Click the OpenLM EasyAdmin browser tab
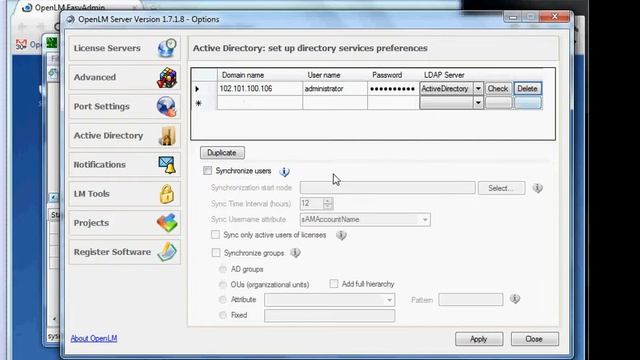This screenshot has height=360, width=640. point(78,7)
